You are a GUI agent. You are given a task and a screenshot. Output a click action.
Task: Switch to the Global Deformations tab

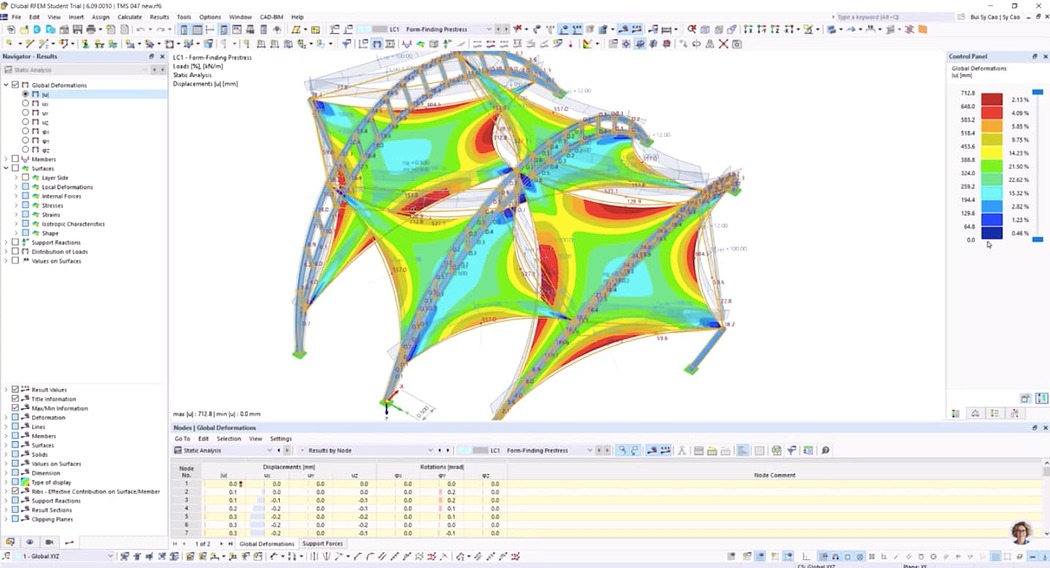tap(267, 544)
